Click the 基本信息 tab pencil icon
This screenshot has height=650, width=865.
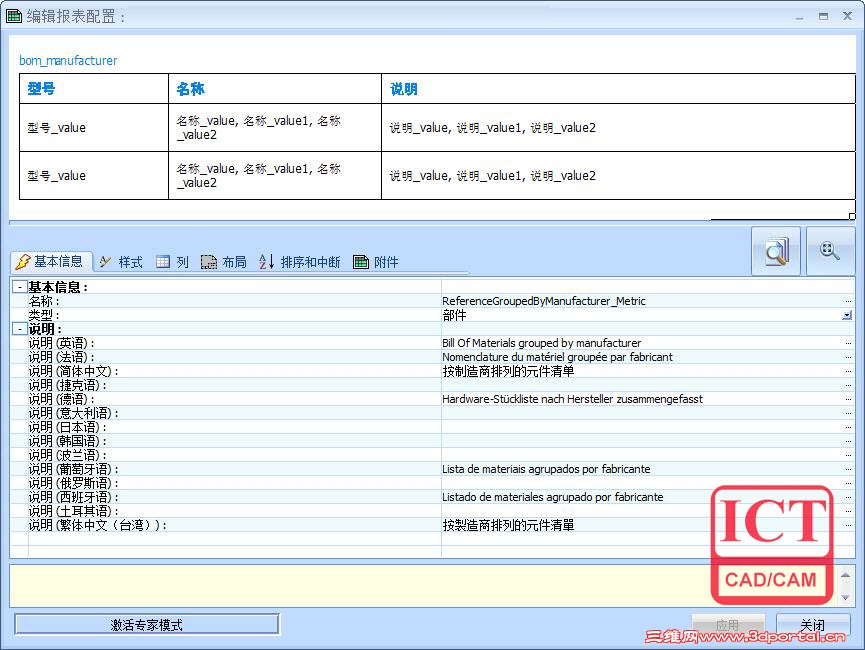point(23,262)
